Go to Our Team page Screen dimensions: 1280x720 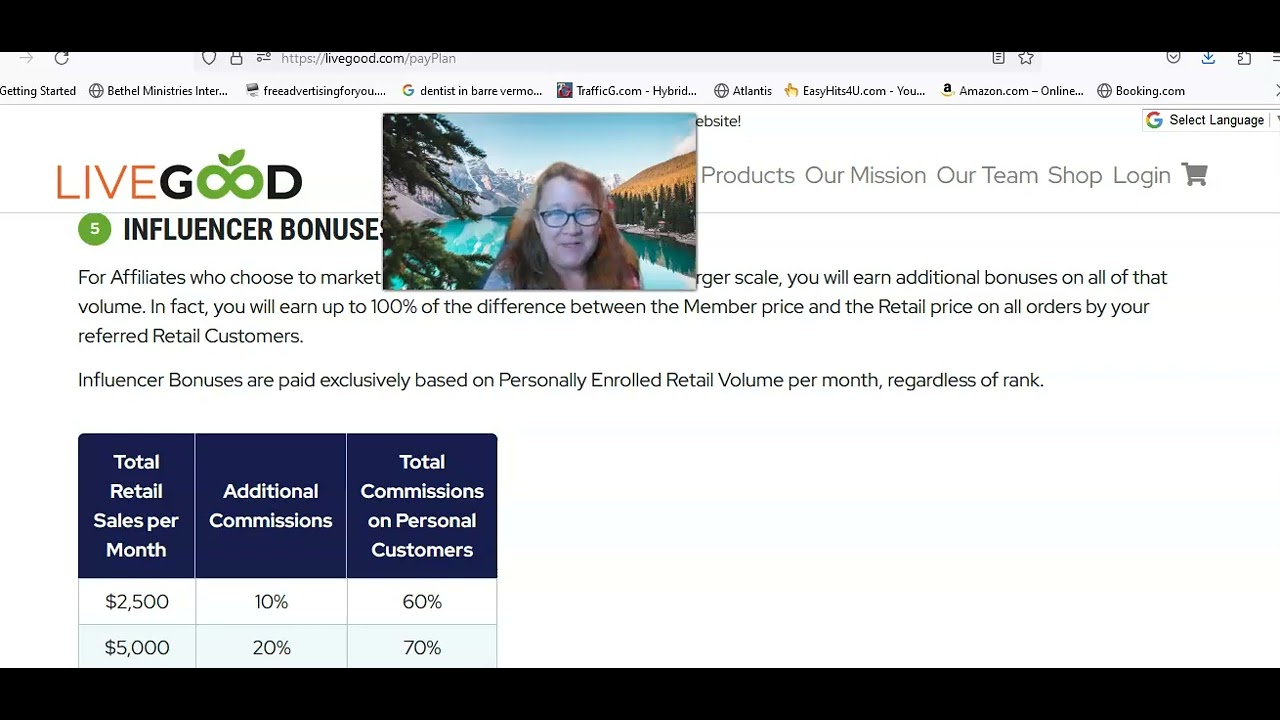click(x=987, y=175)
